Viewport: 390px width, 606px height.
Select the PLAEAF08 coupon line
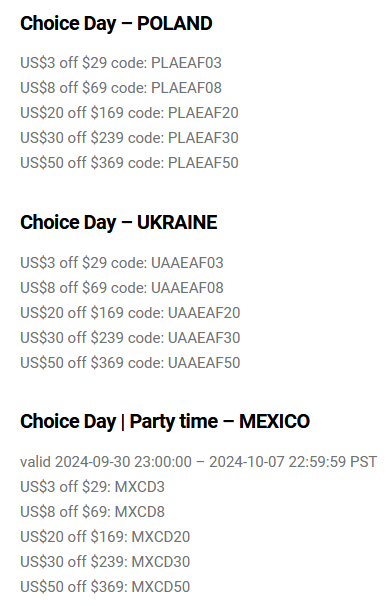(x=121, y=88)
